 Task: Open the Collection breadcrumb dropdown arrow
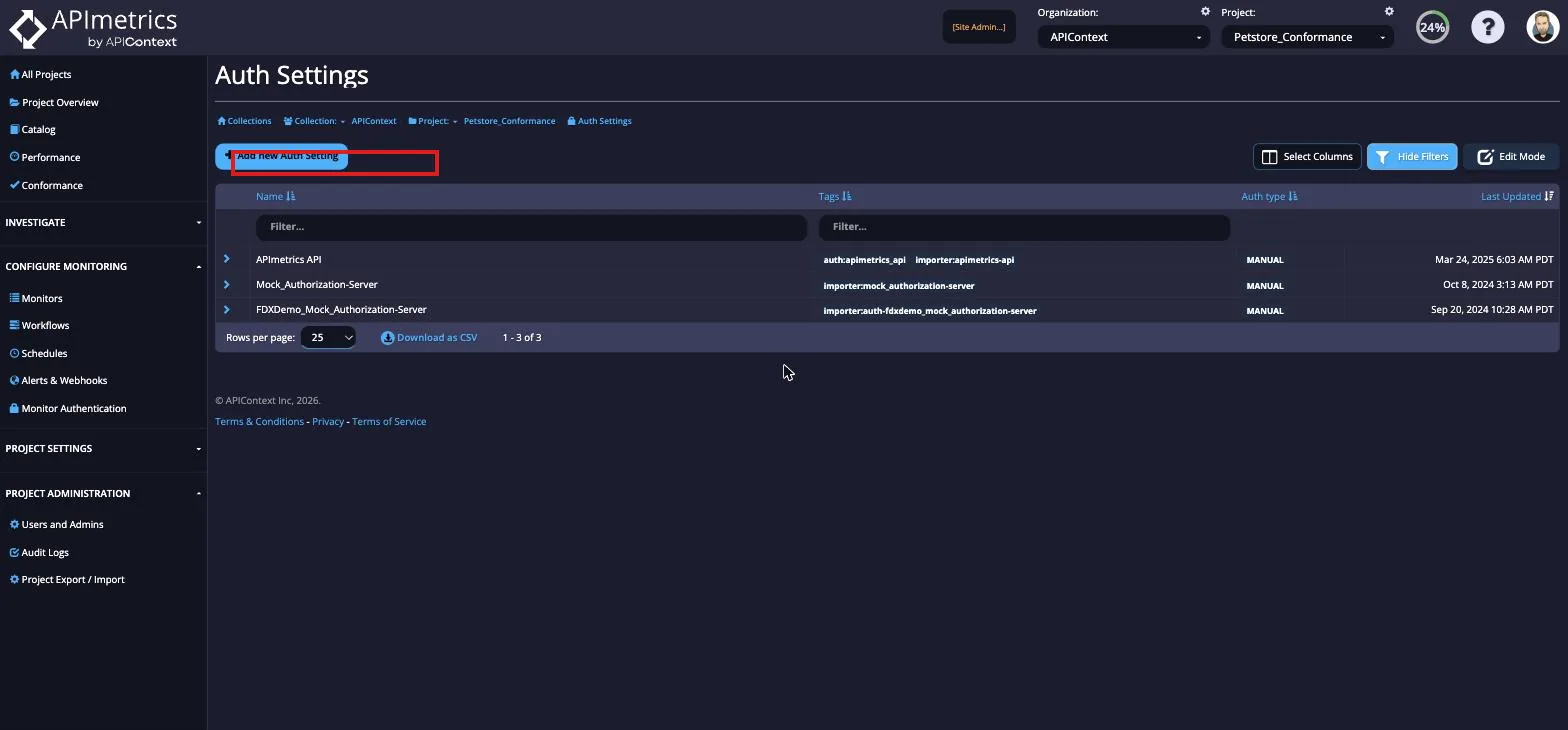(342, 121)
